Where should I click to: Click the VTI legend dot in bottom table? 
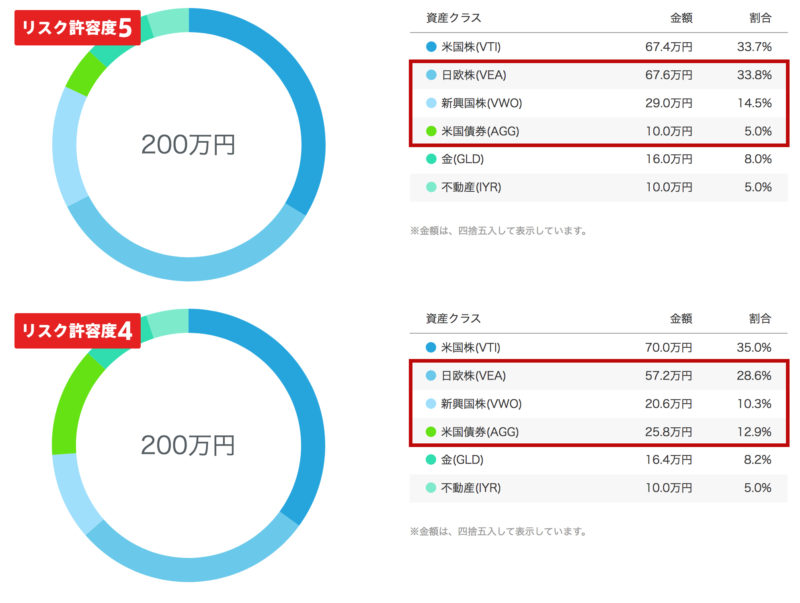(x=431, y=347)
